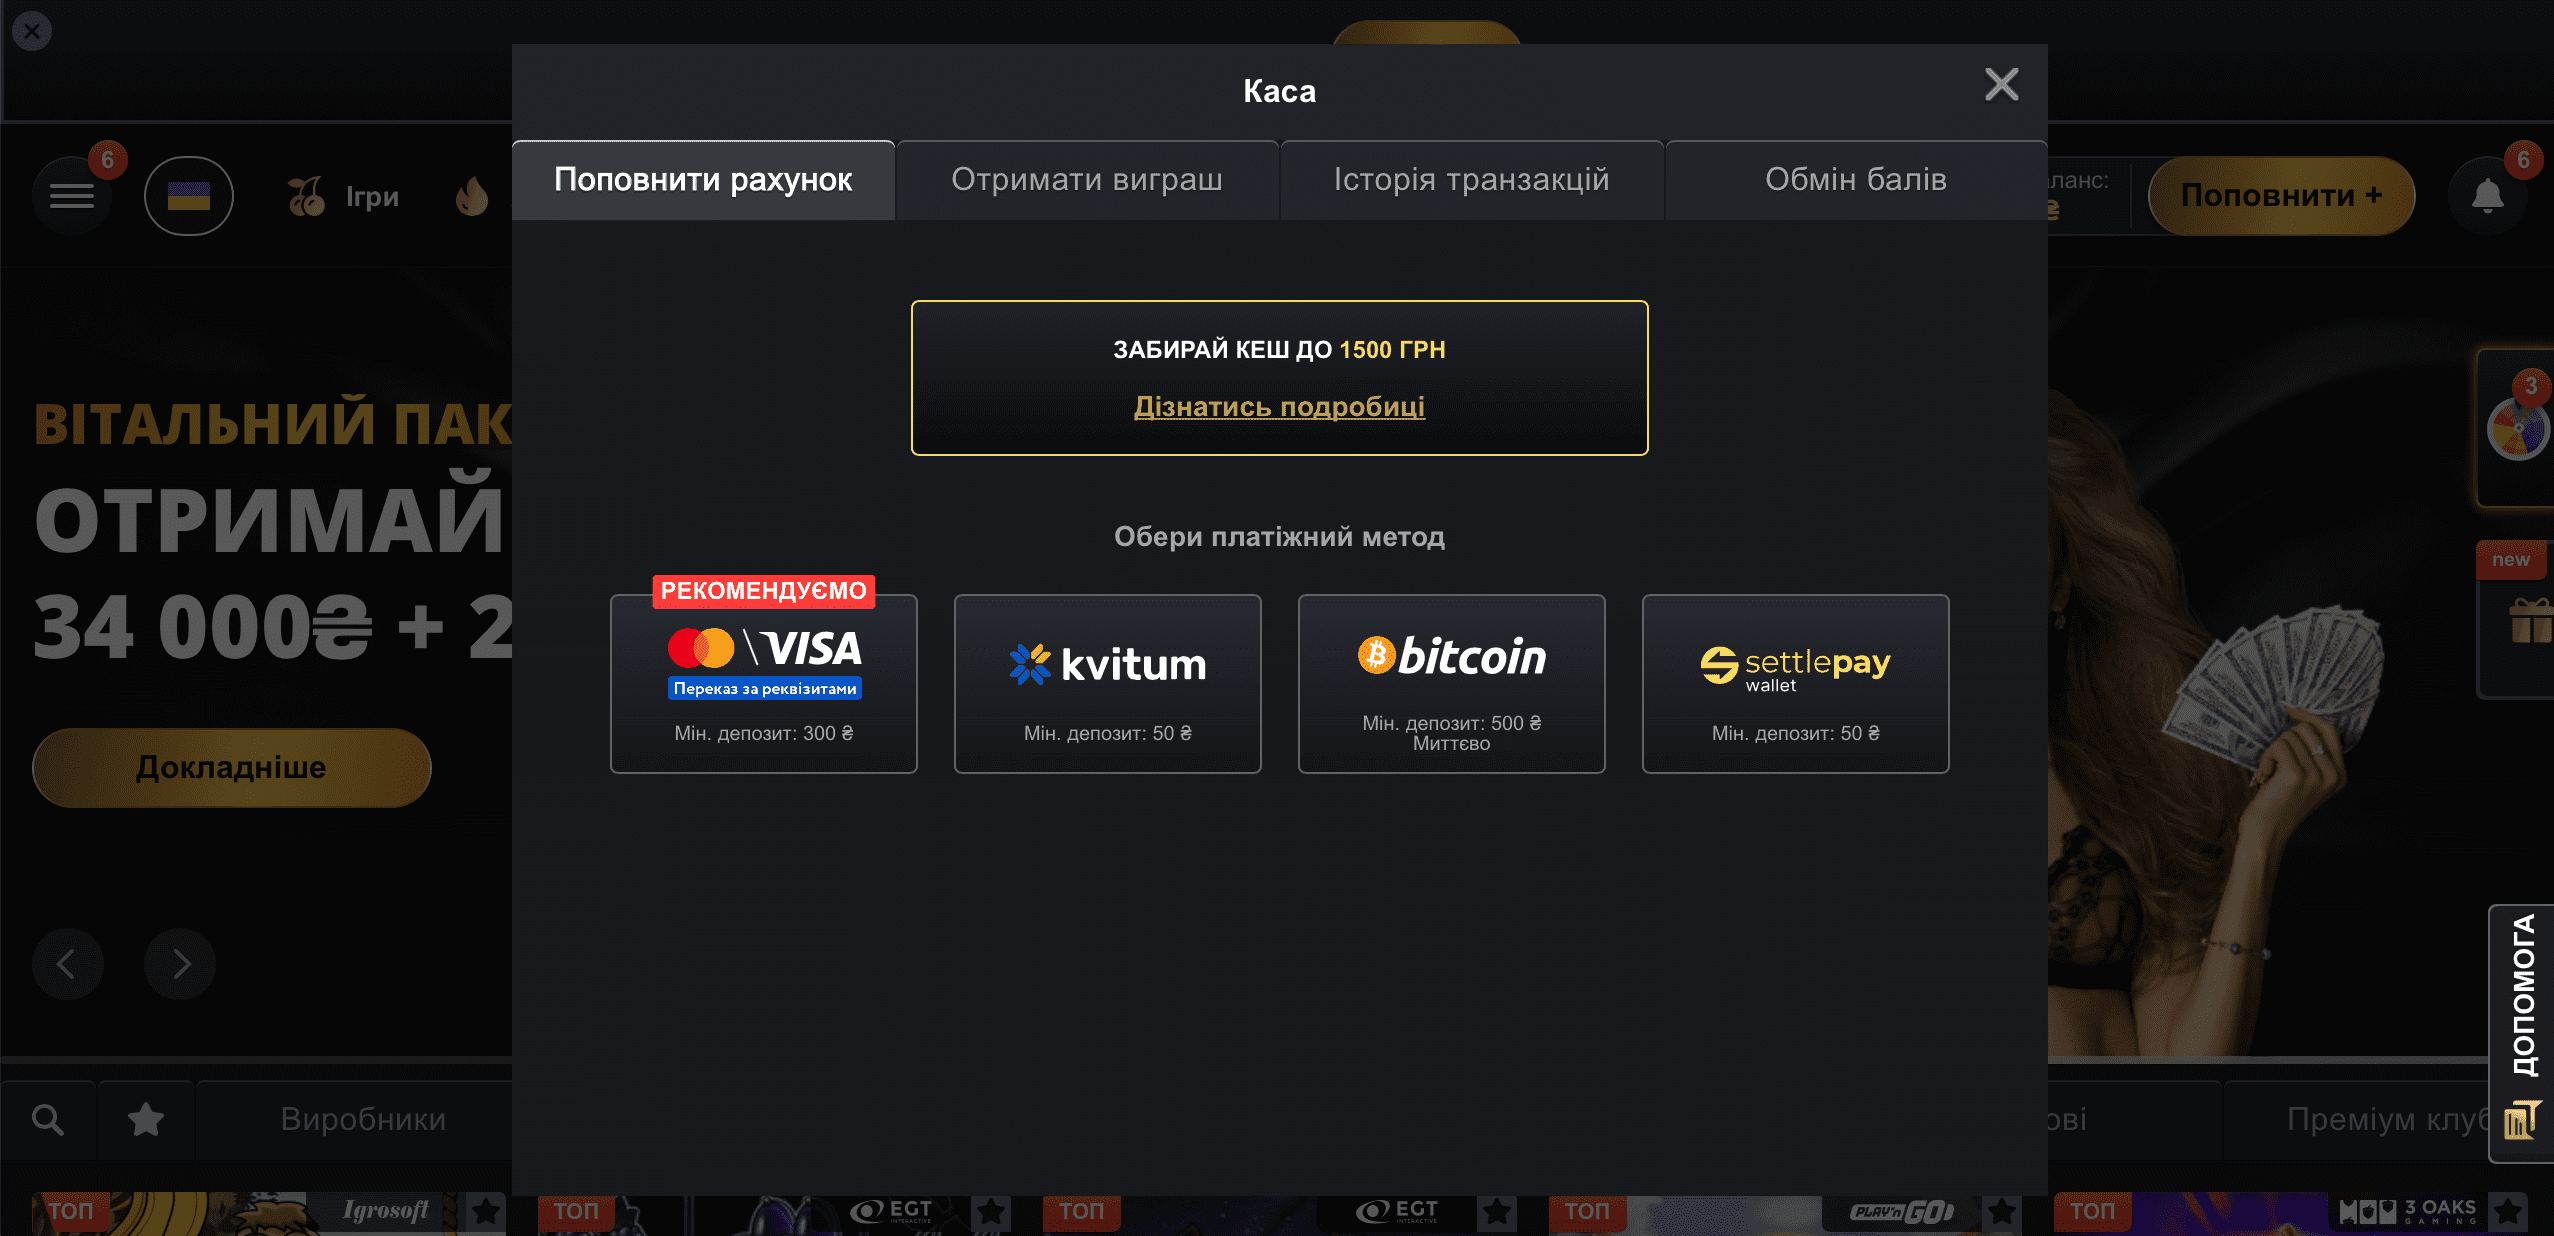Click the left carousel navigation arrow
The width and height of the screenshot is (2554, 1236).
(67, 964)
